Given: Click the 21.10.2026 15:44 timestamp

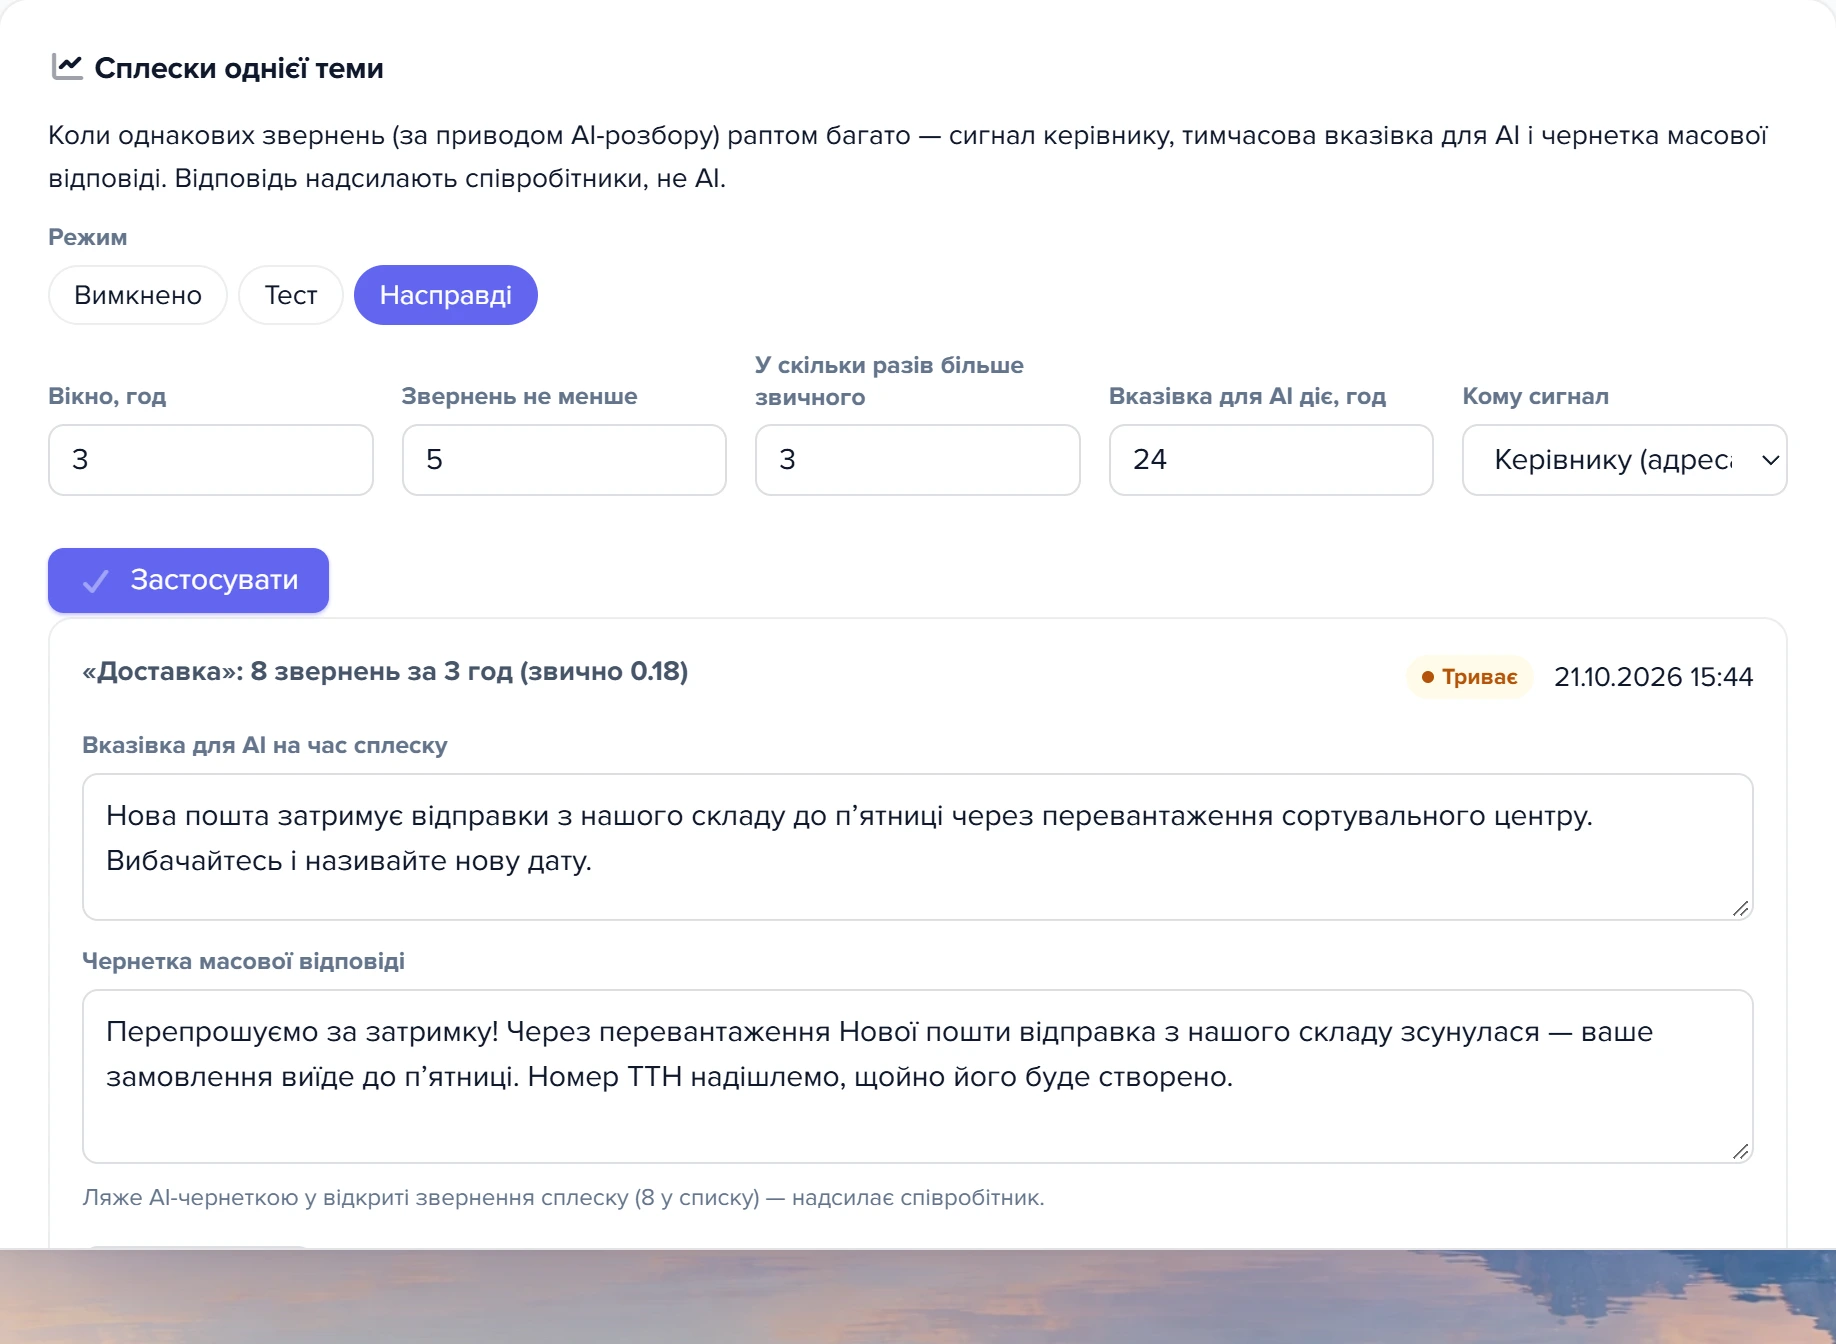Looking at the screenshot, I should click(1653, 677).
